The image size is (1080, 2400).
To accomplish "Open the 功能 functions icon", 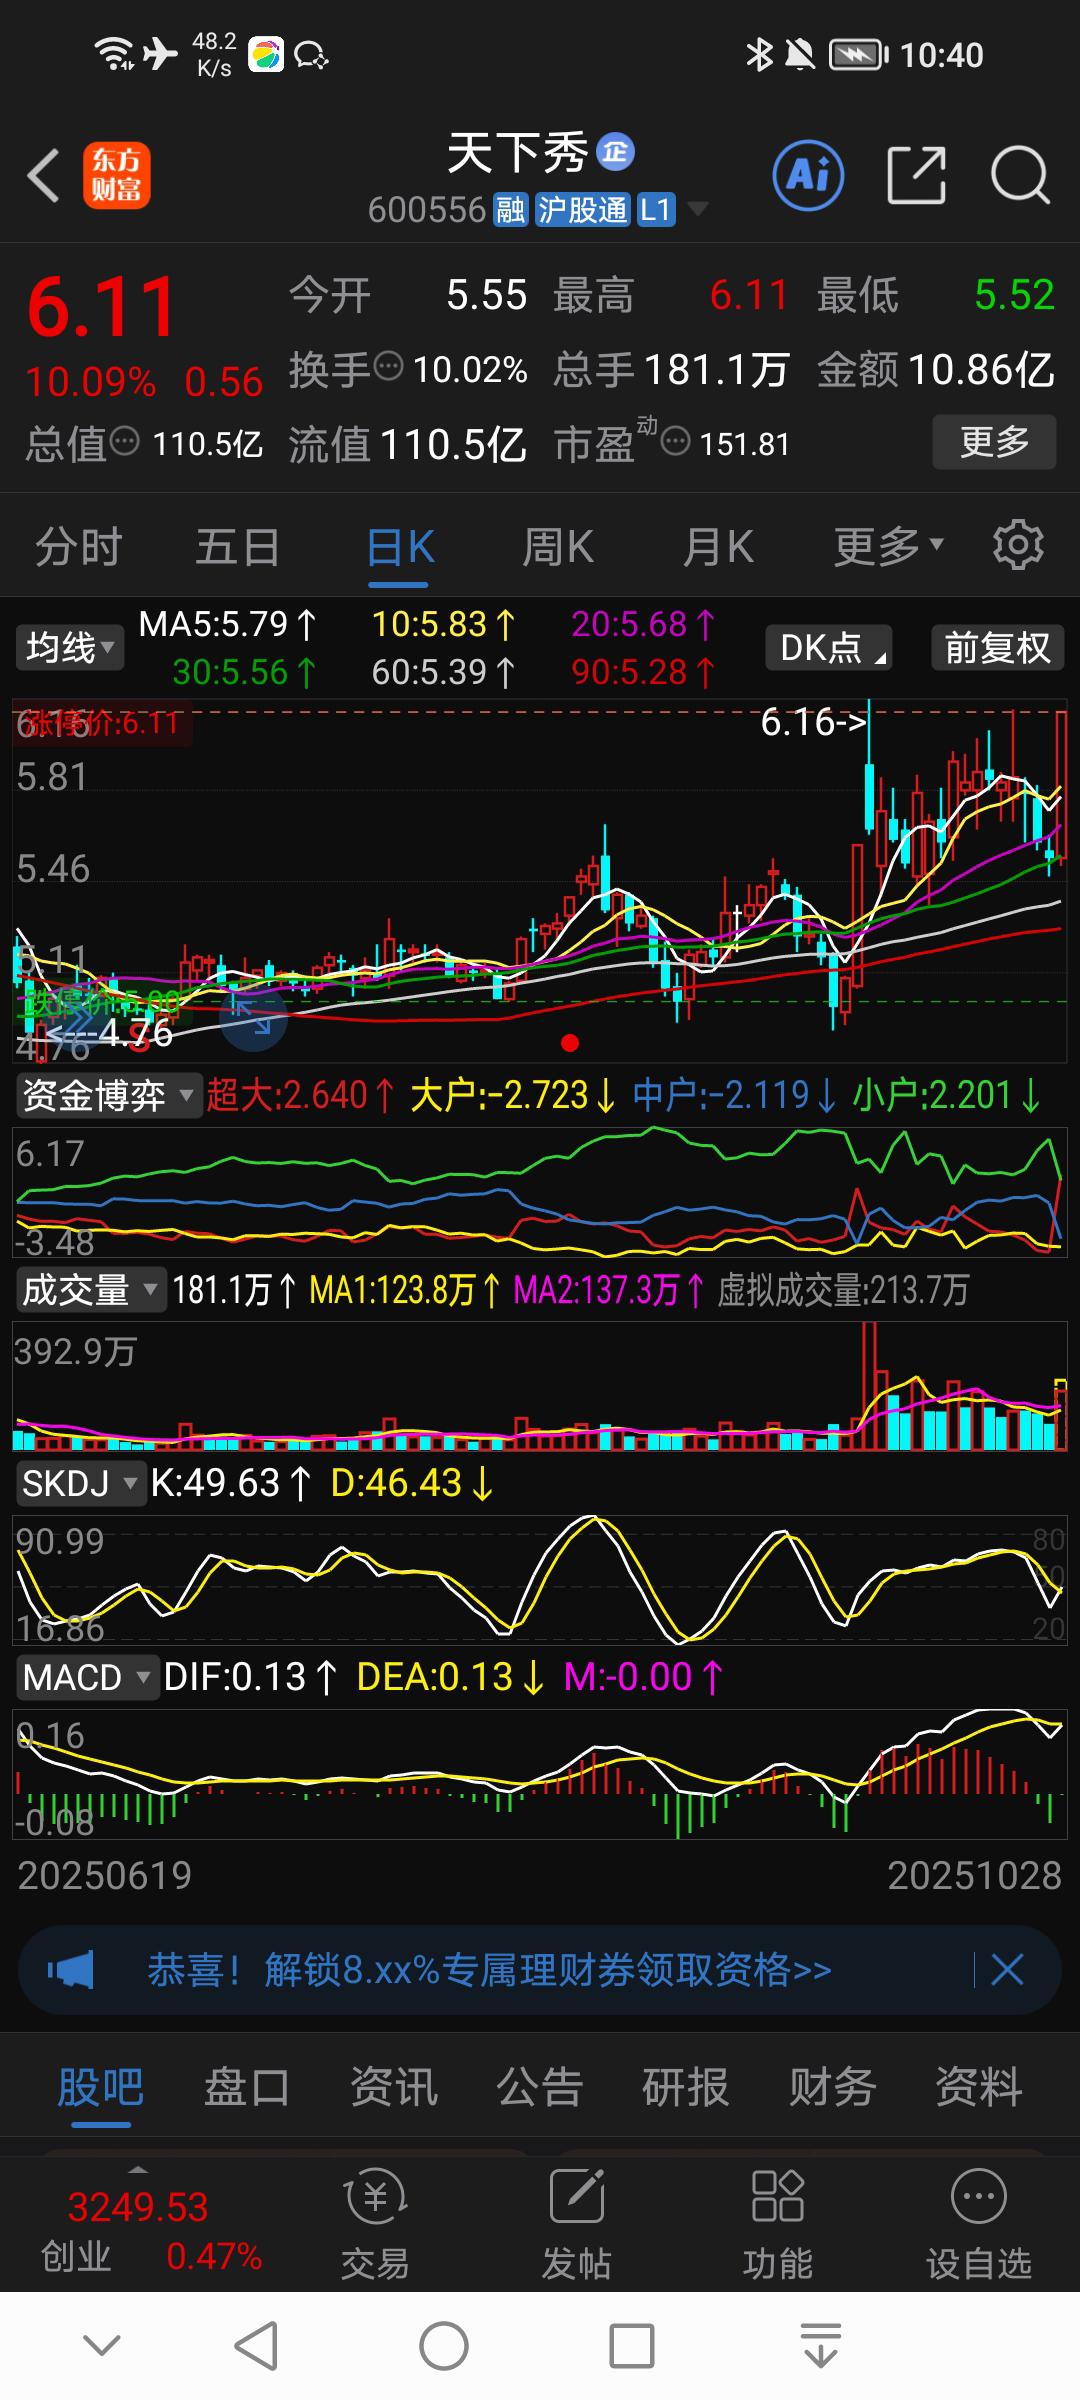I will click(778, 2225).
